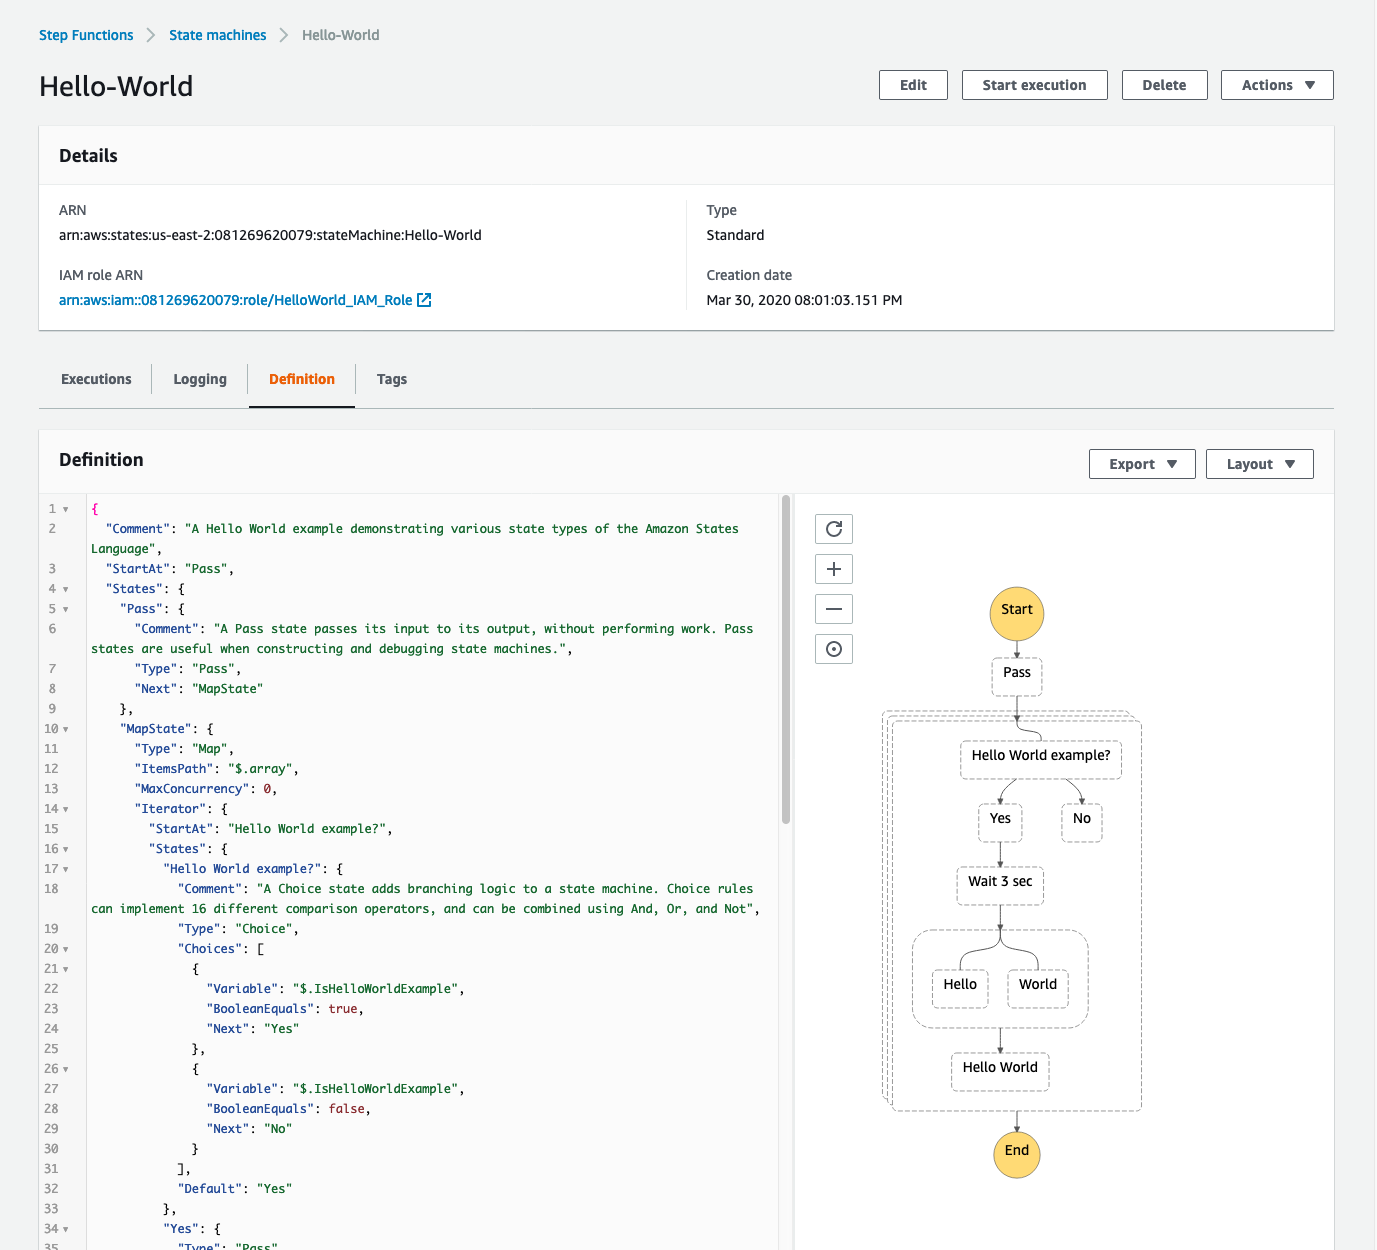Go to State machines breadcrumb link
This screenshot has width=1377, height=1250.
(x=217, y=35)
